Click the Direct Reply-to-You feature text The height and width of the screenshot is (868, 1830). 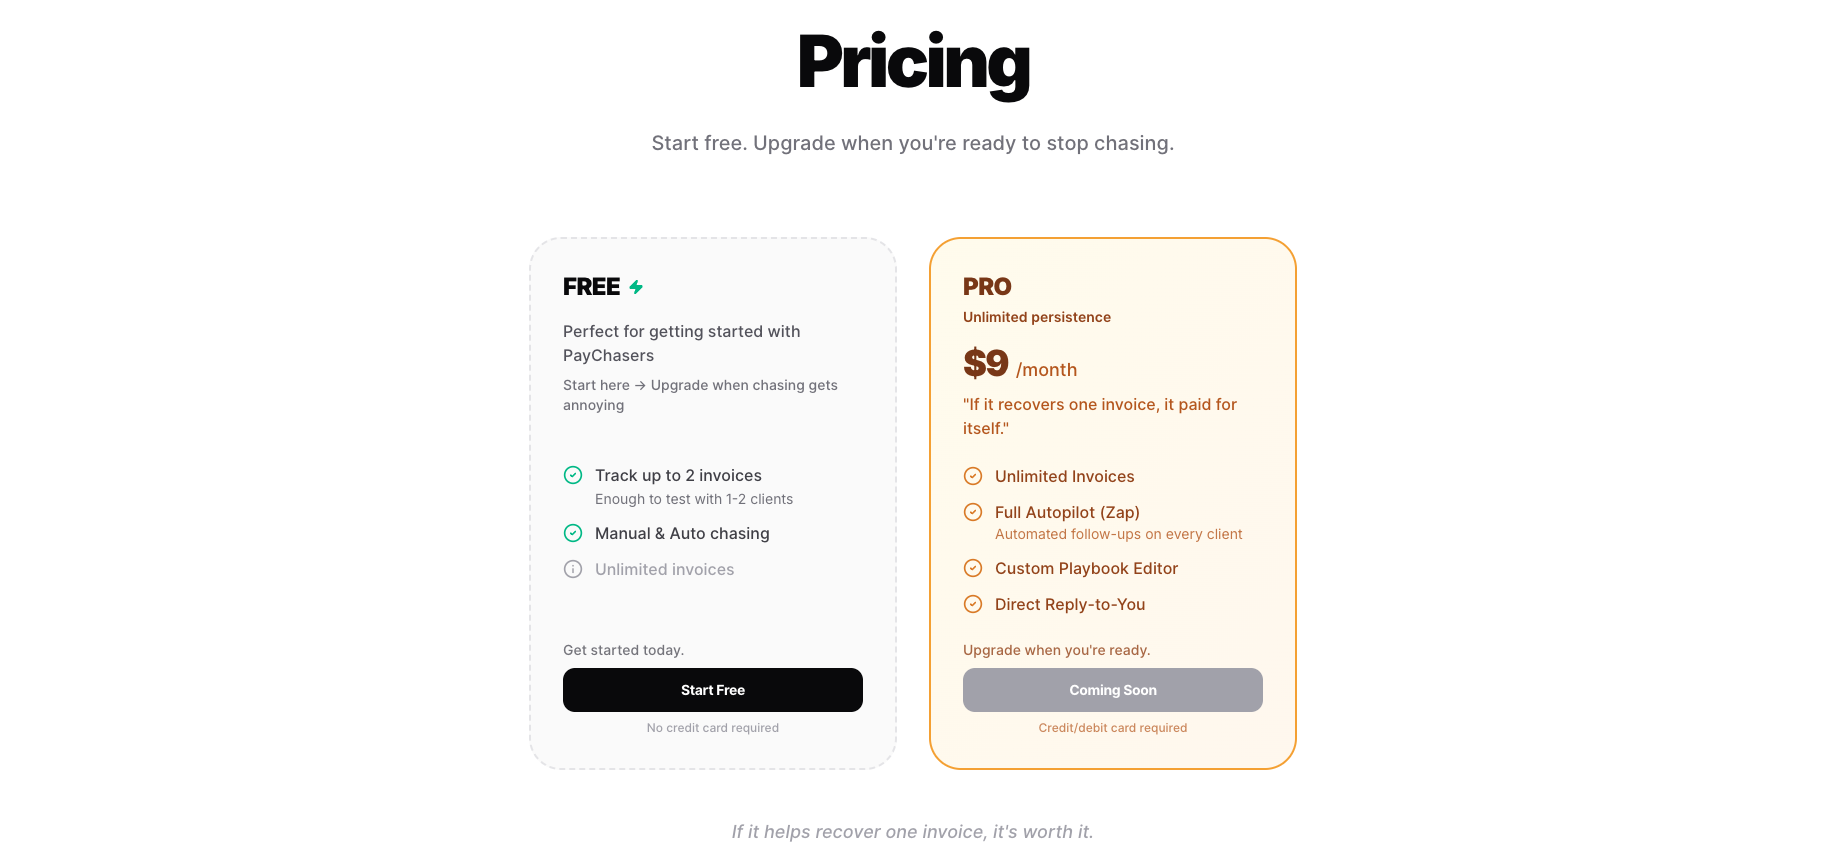[1070, 604]
